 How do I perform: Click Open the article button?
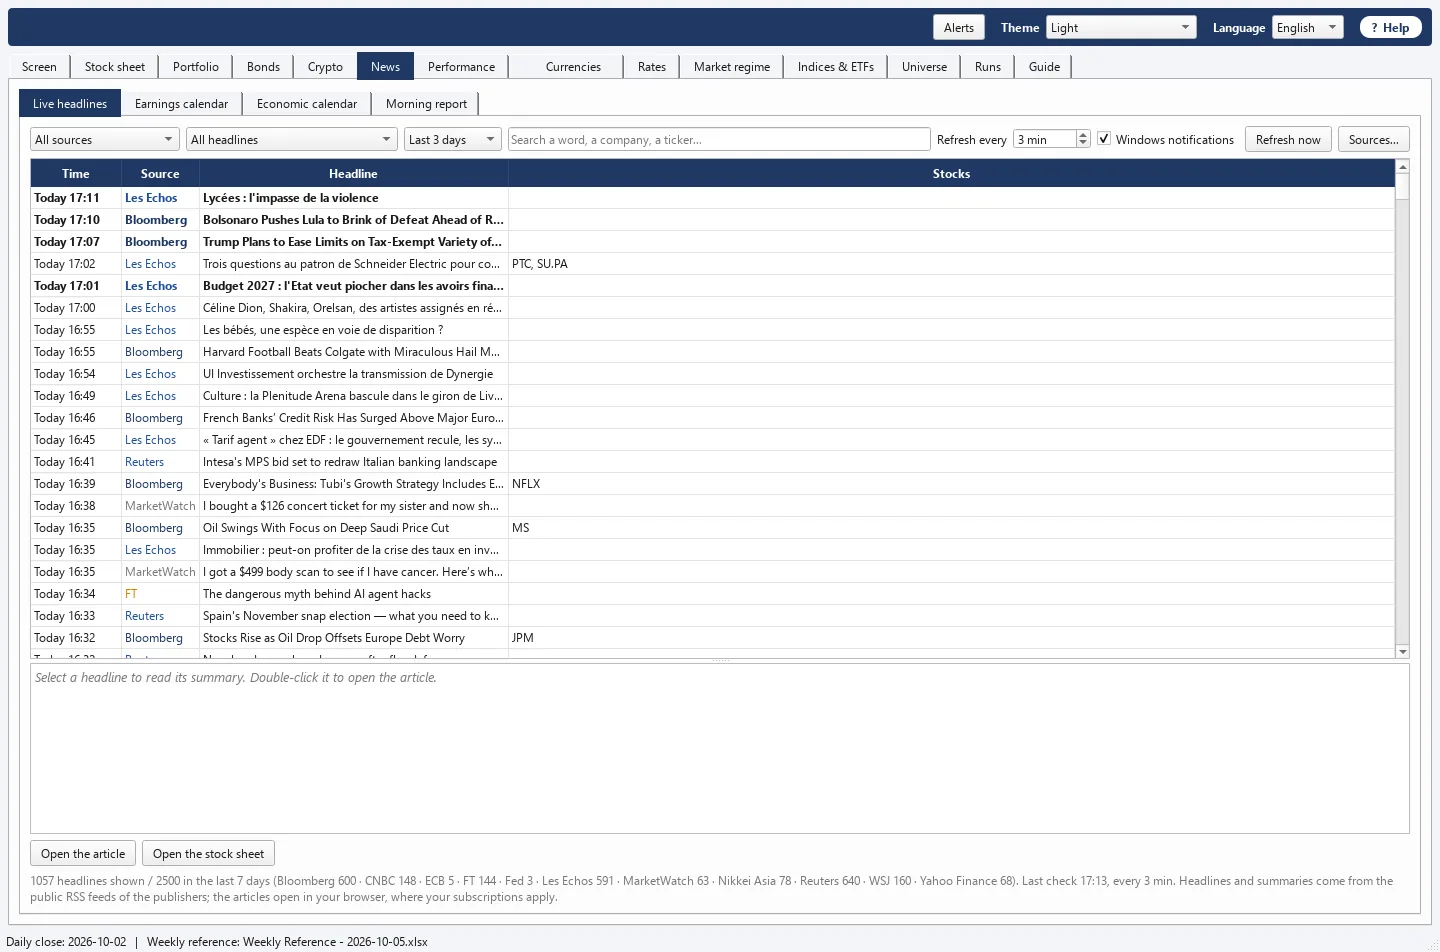pyautogui.click(x=83, y=854)
